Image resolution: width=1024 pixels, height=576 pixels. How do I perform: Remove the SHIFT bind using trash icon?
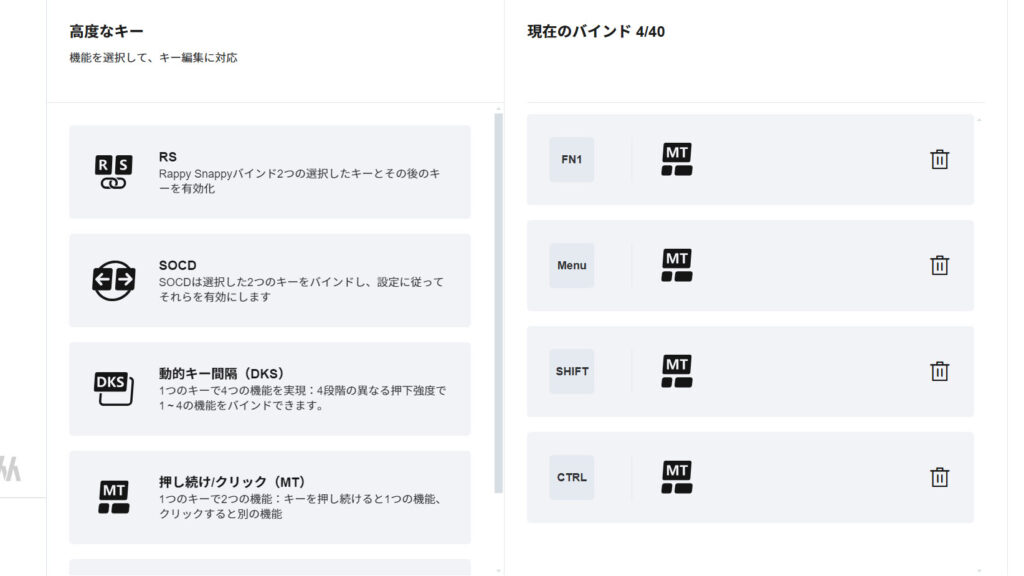coord(939,372)
